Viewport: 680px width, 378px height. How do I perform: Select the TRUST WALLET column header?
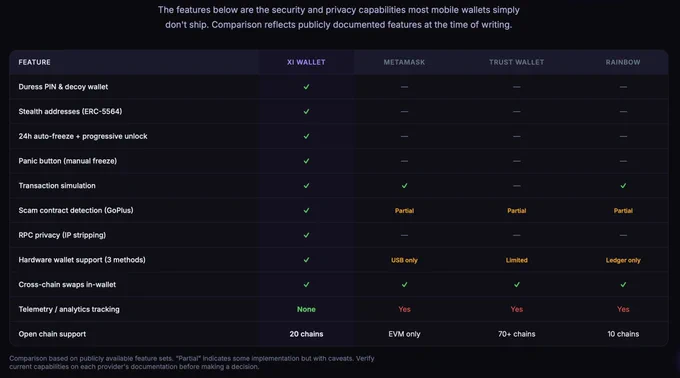[517, 62]
